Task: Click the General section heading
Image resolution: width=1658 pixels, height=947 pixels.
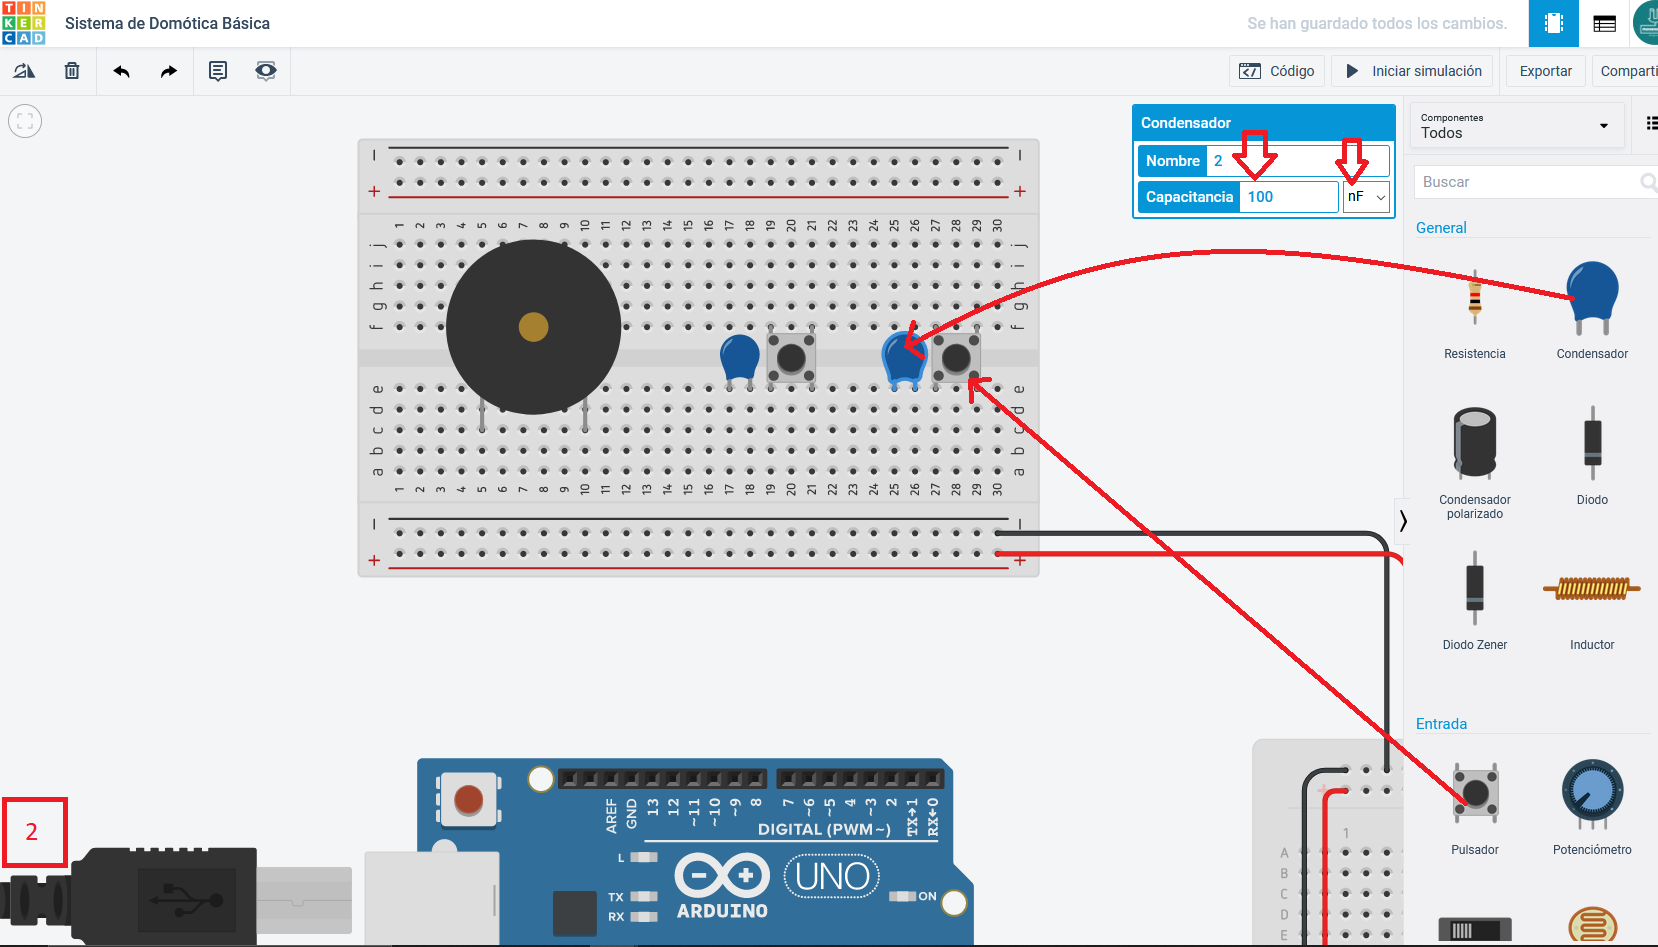Action: [1441, 228]
